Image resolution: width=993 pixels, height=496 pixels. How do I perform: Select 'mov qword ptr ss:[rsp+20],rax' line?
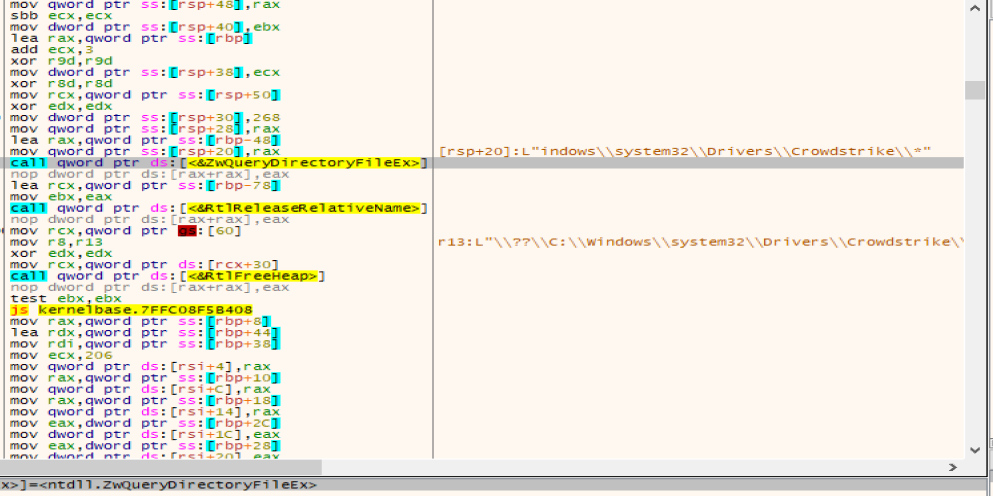[145, 151]
